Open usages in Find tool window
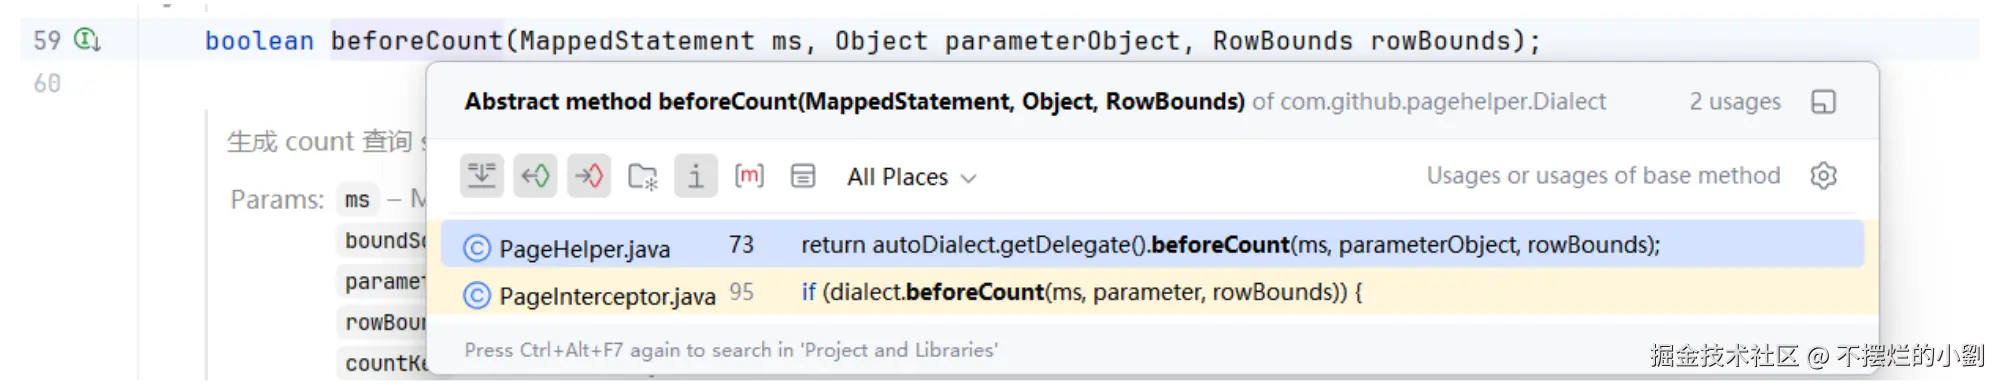The height and width of the screenshot is (384, 2000). pyautogui.click(x=1823, y=102)
